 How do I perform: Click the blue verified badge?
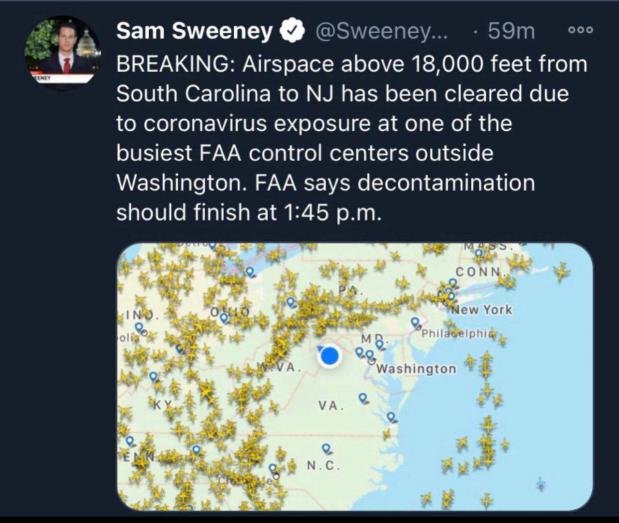point(290,32)
